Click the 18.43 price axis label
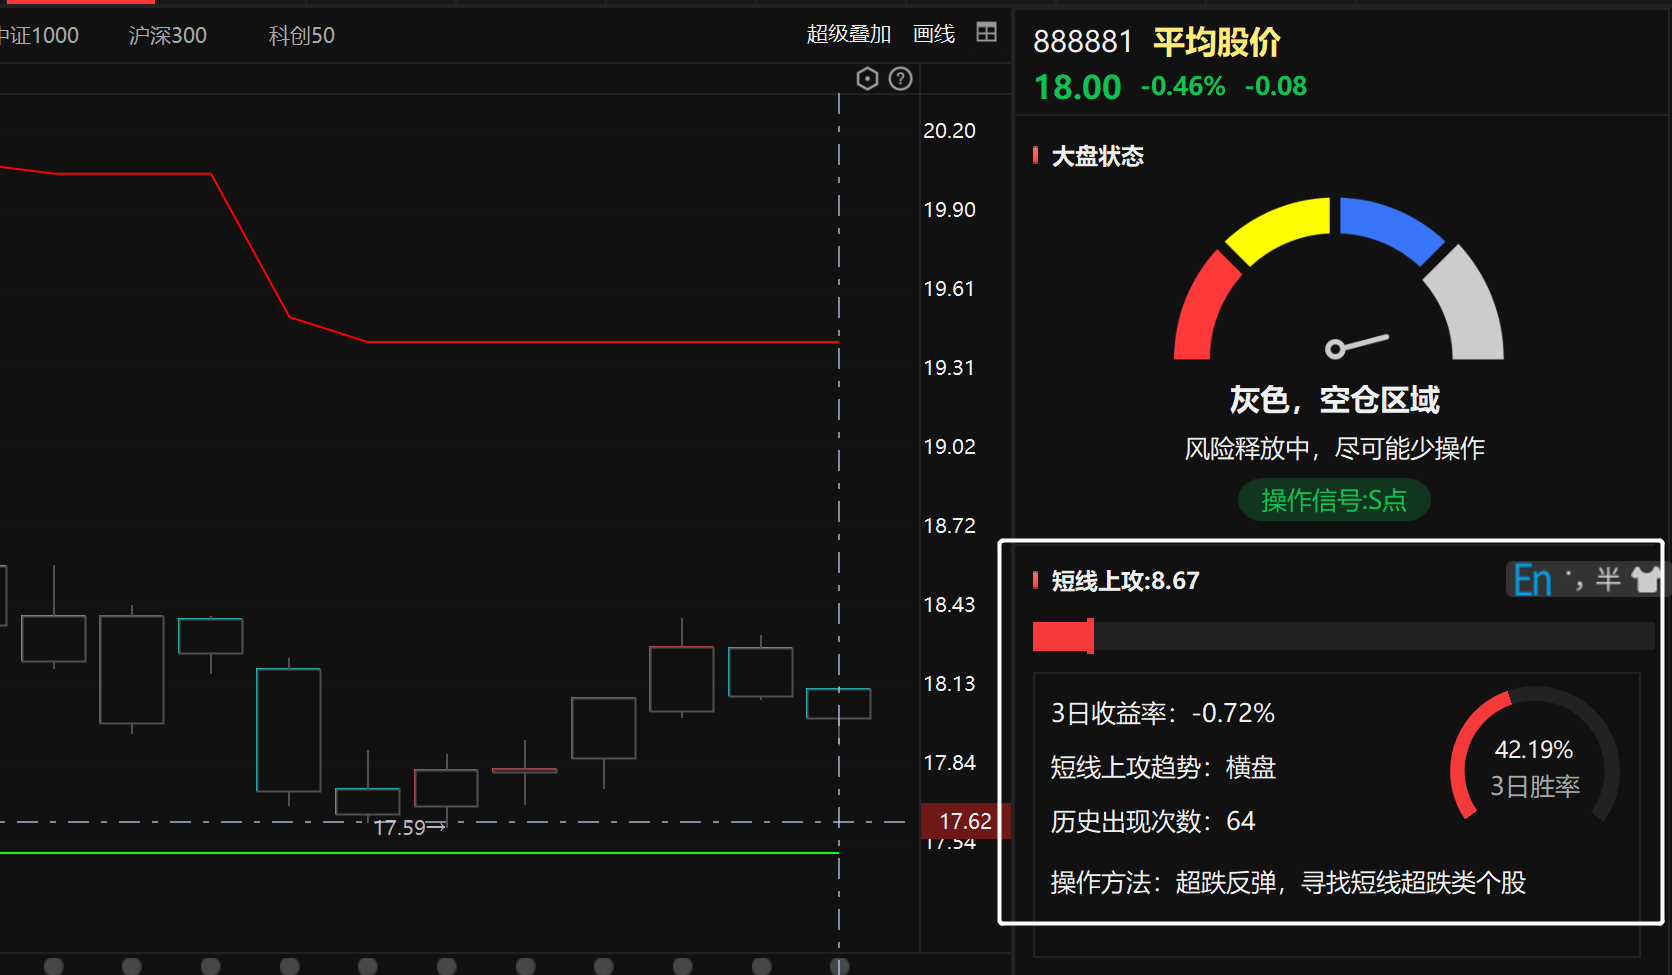 [x=949, y=605]
